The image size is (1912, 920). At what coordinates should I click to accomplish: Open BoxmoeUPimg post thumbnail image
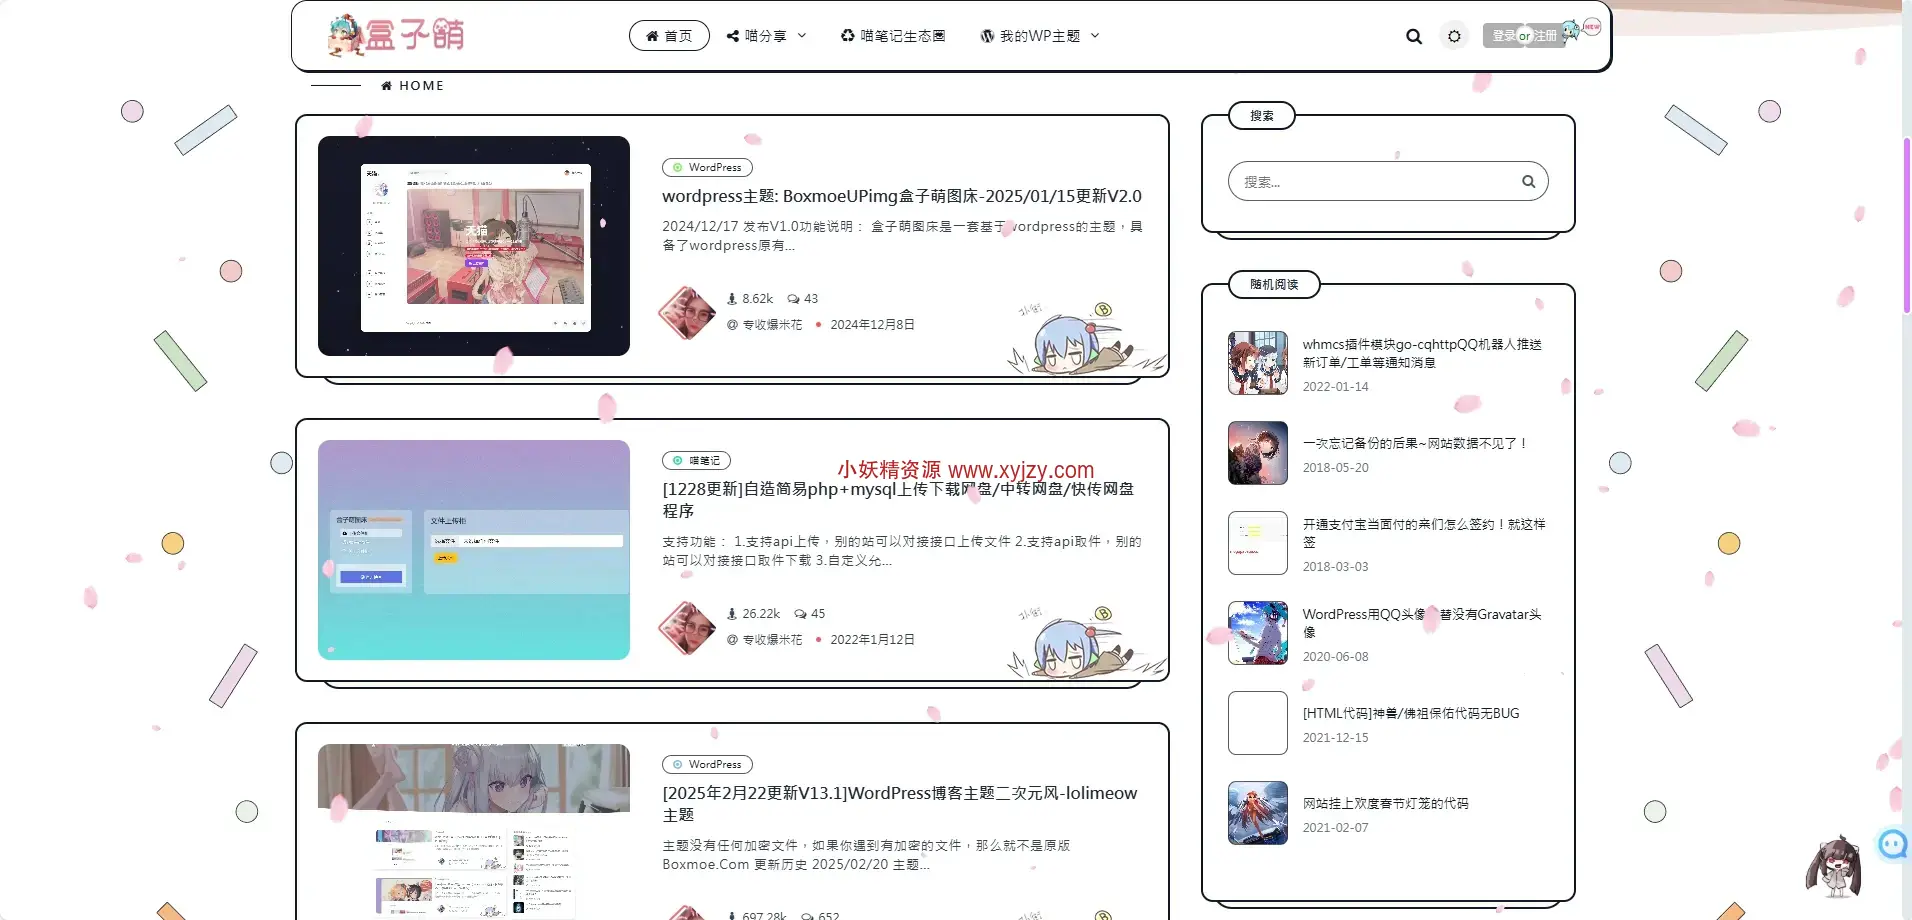point(474,246)
